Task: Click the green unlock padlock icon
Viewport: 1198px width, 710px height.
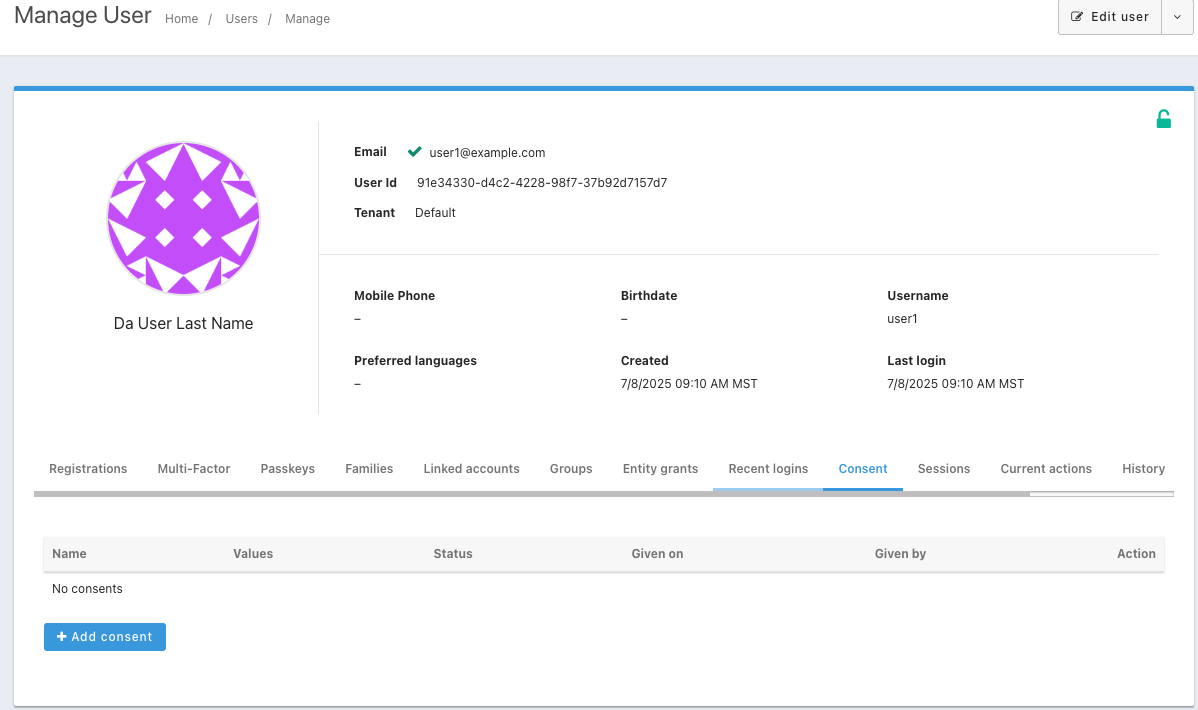Action: (1163, 120)
